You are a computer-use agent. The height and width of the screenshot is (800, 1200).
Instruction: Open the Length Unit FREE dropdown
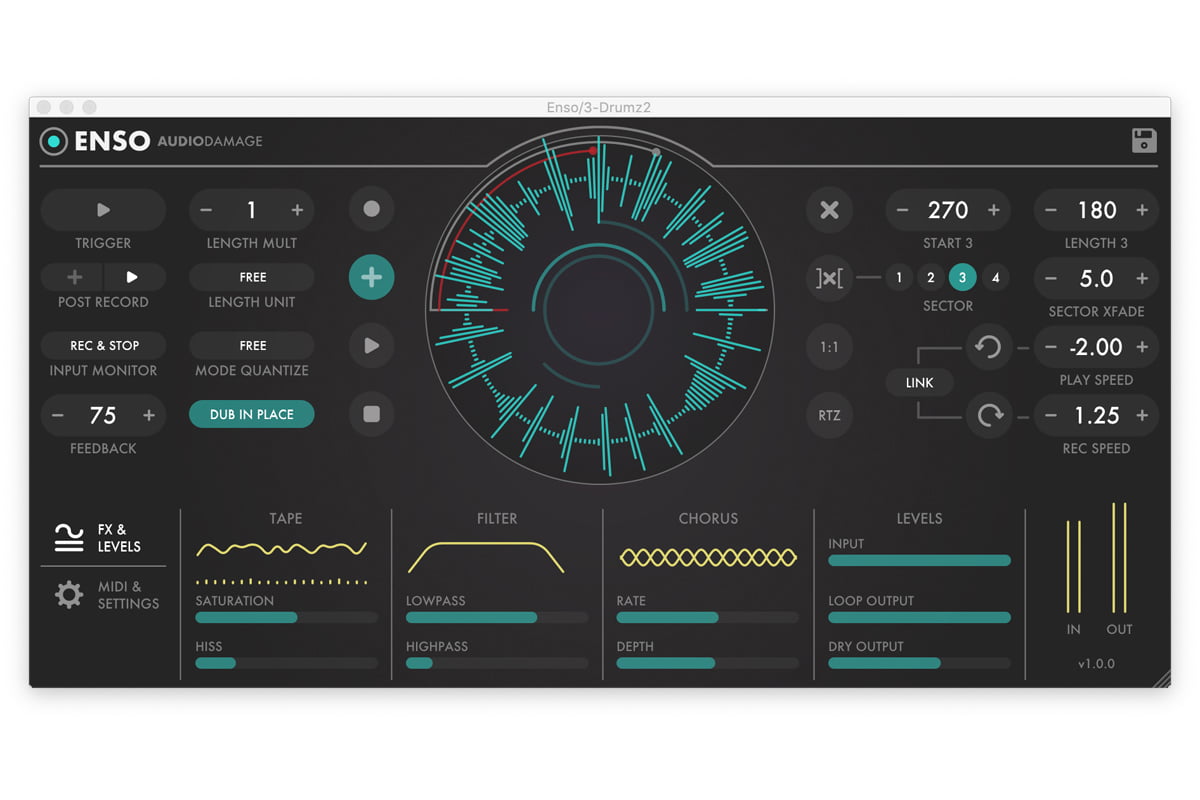(252, 277)
